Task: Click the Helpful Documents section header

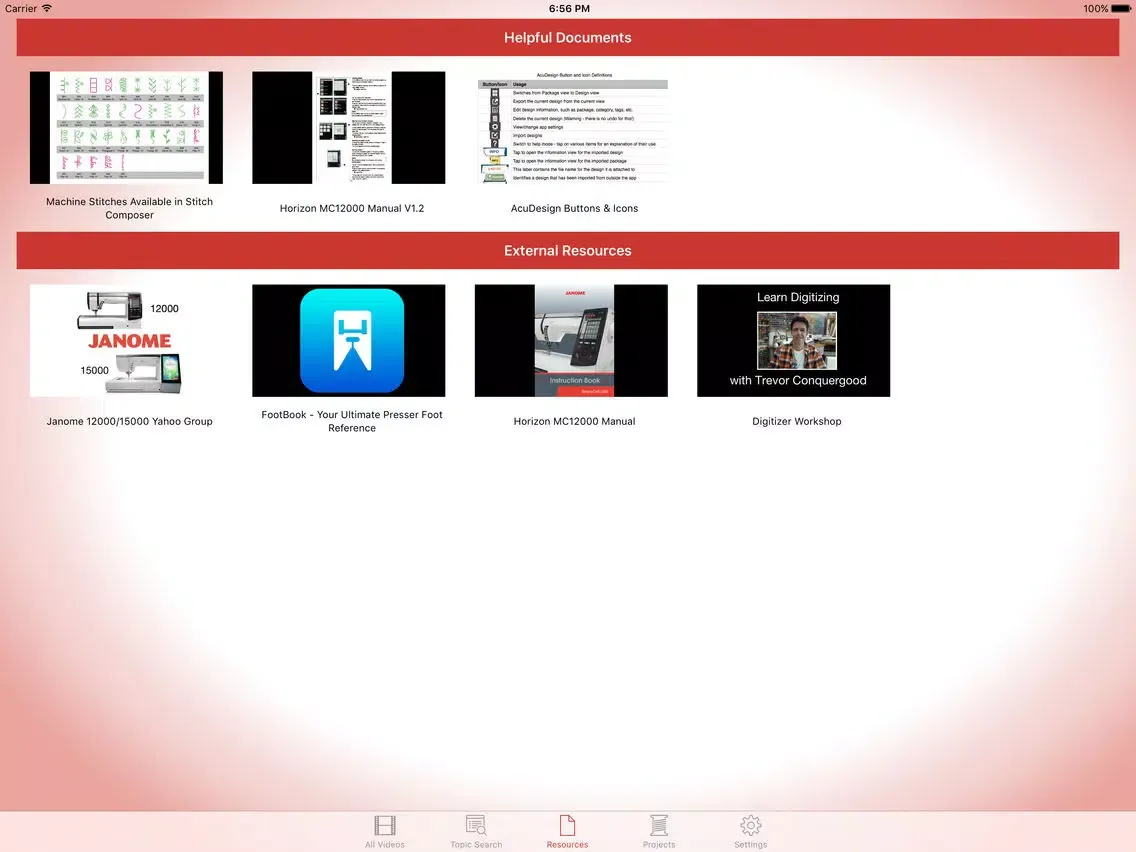Action: [568, 38]
